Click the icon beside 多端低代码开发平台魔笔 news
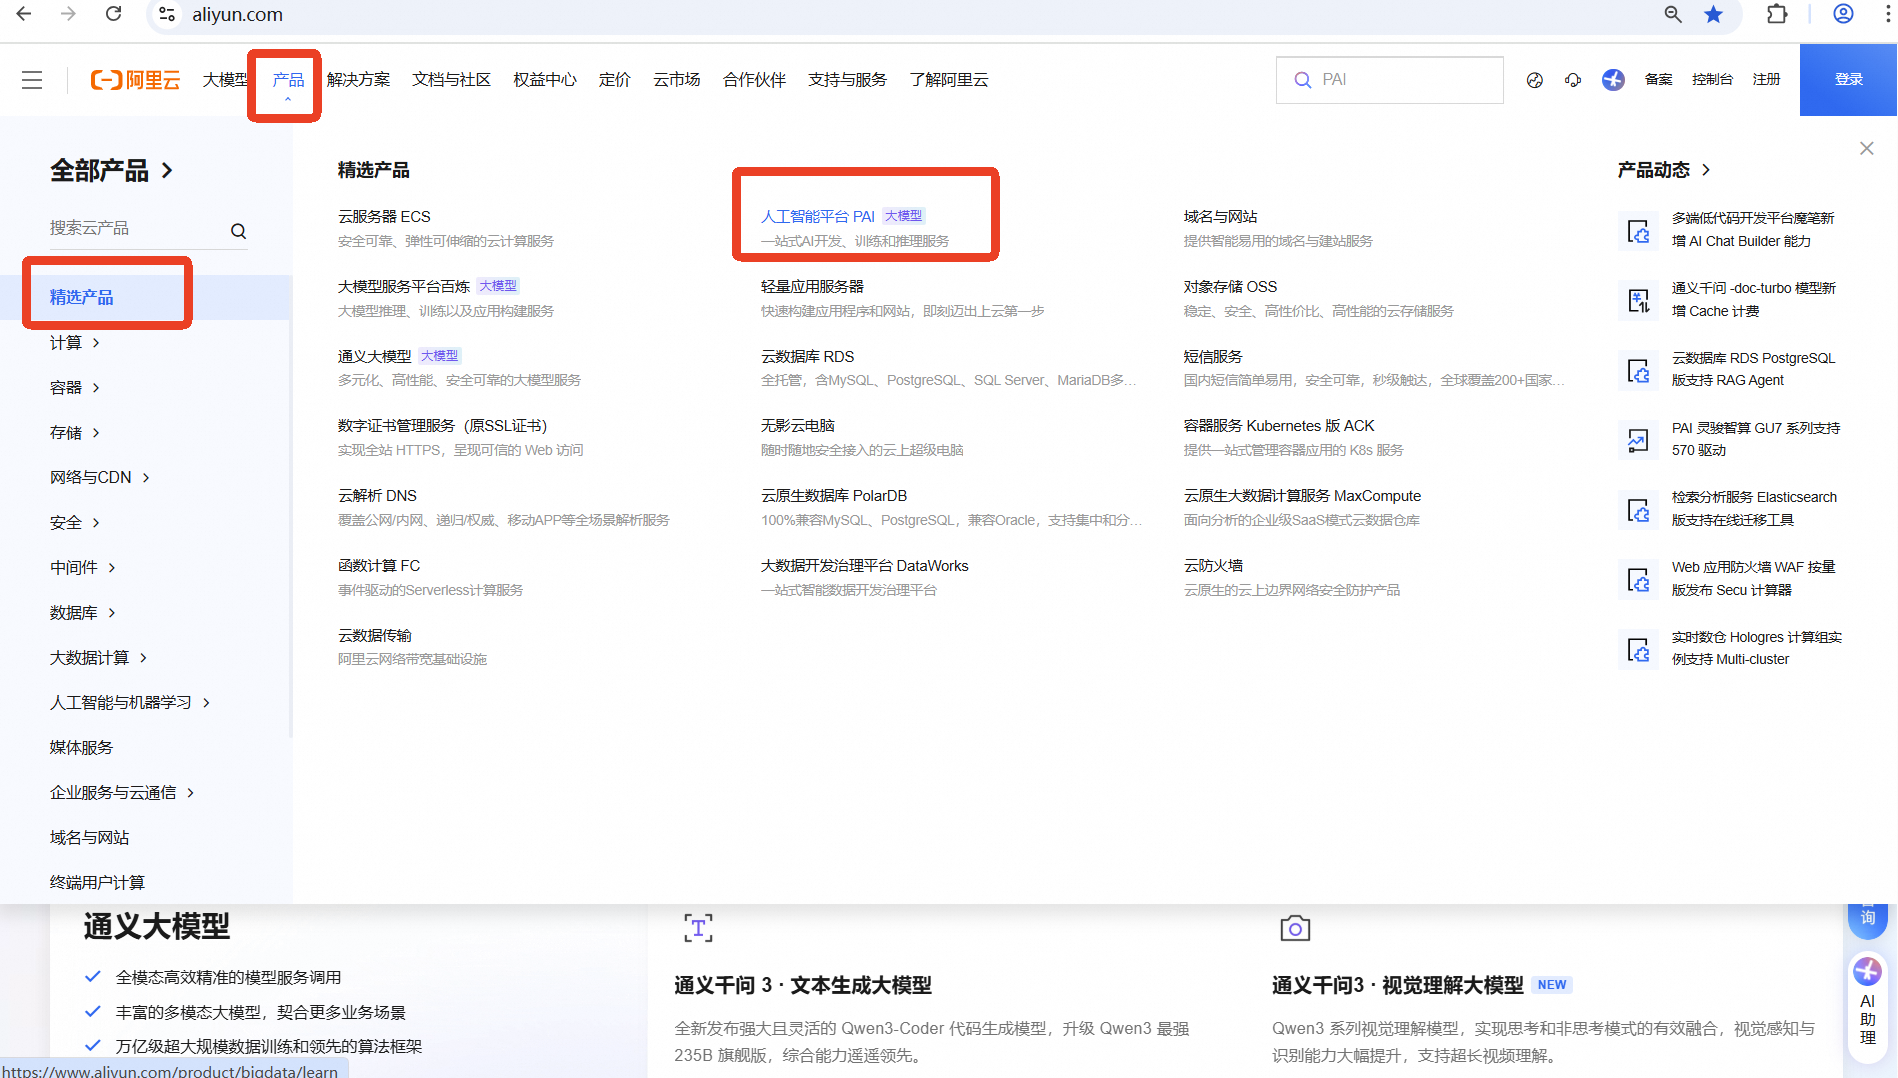 1638,231
